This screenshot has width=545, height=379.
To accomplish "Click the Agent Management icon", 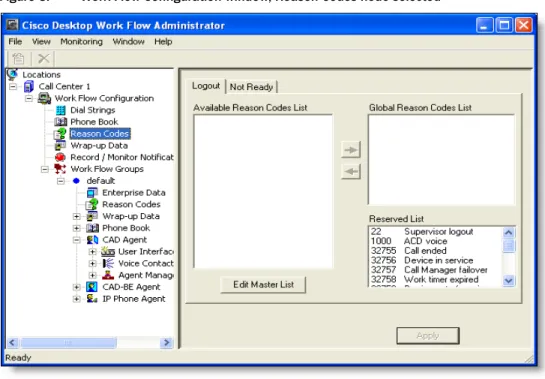I will [108, 275].
